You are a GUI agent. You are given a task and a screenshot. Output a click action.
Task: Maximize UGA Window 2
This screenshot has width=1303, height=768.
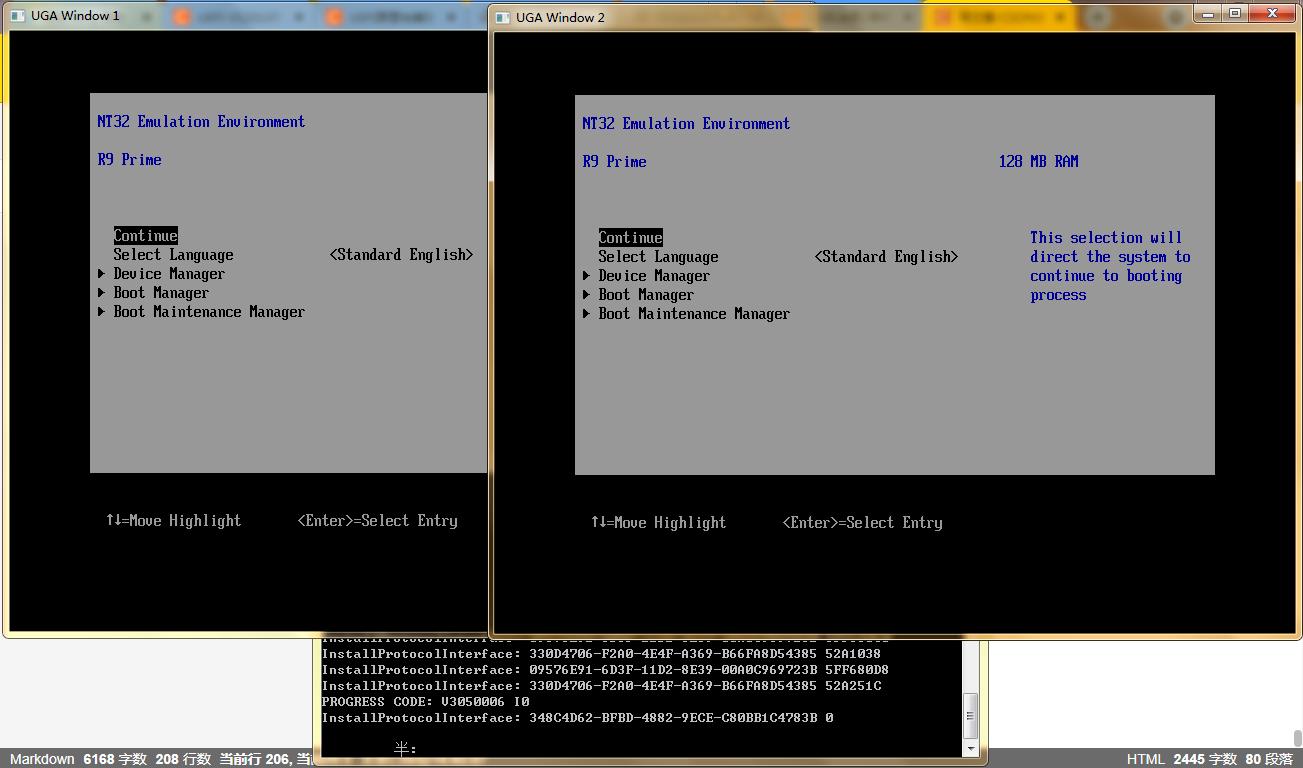(1235, 13)
